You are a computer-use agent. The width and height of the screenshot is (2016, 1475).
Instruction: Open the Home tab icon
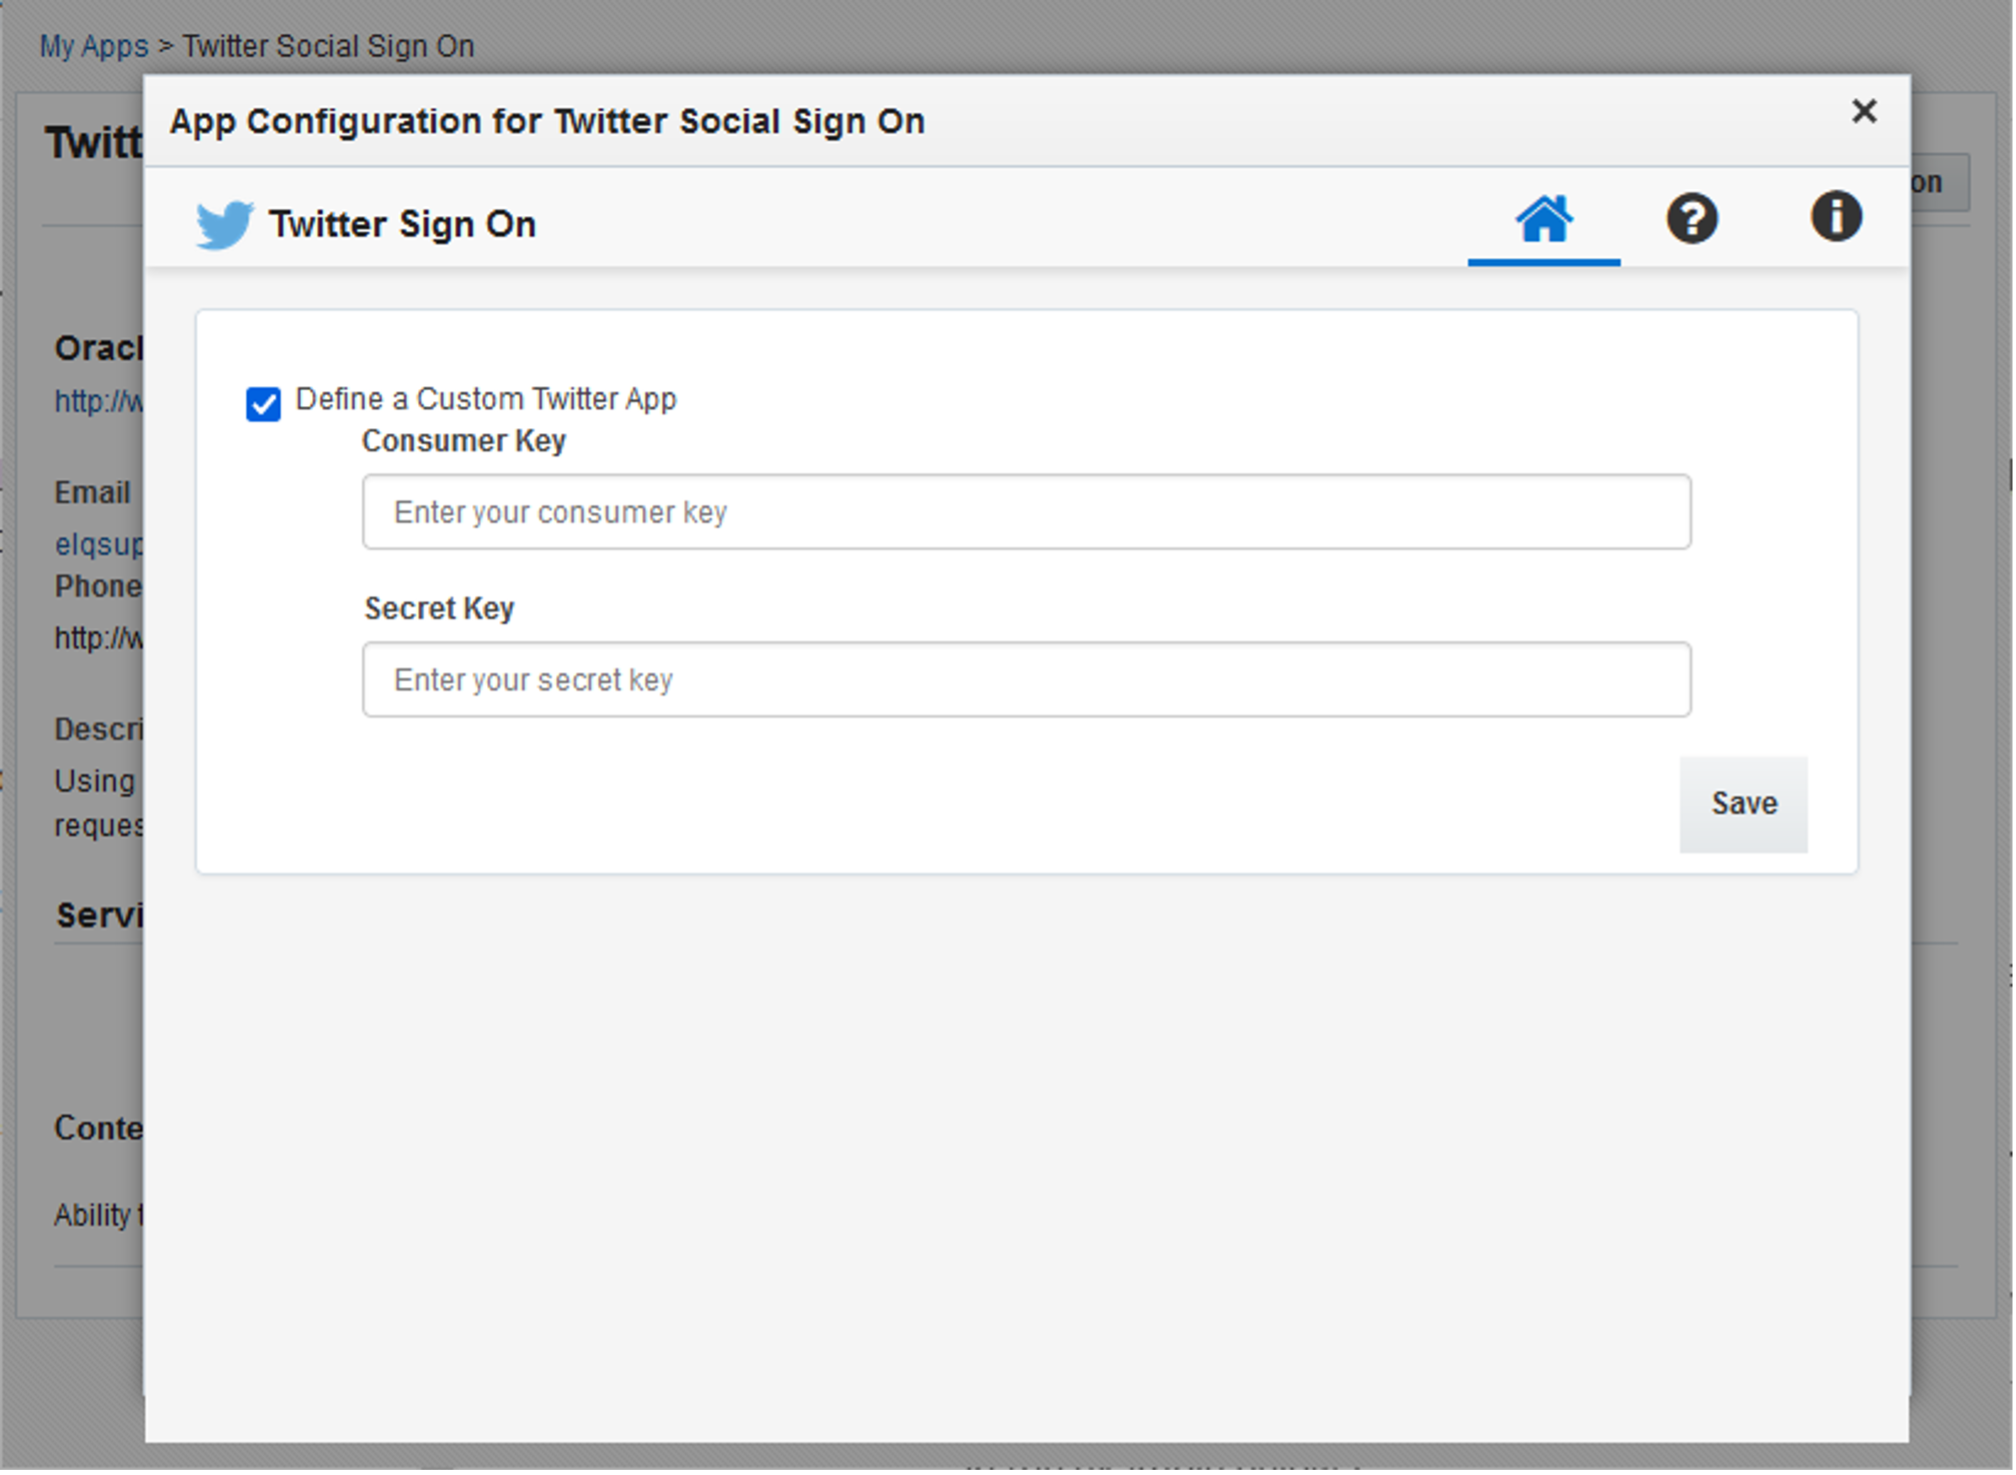(1546, 220)
